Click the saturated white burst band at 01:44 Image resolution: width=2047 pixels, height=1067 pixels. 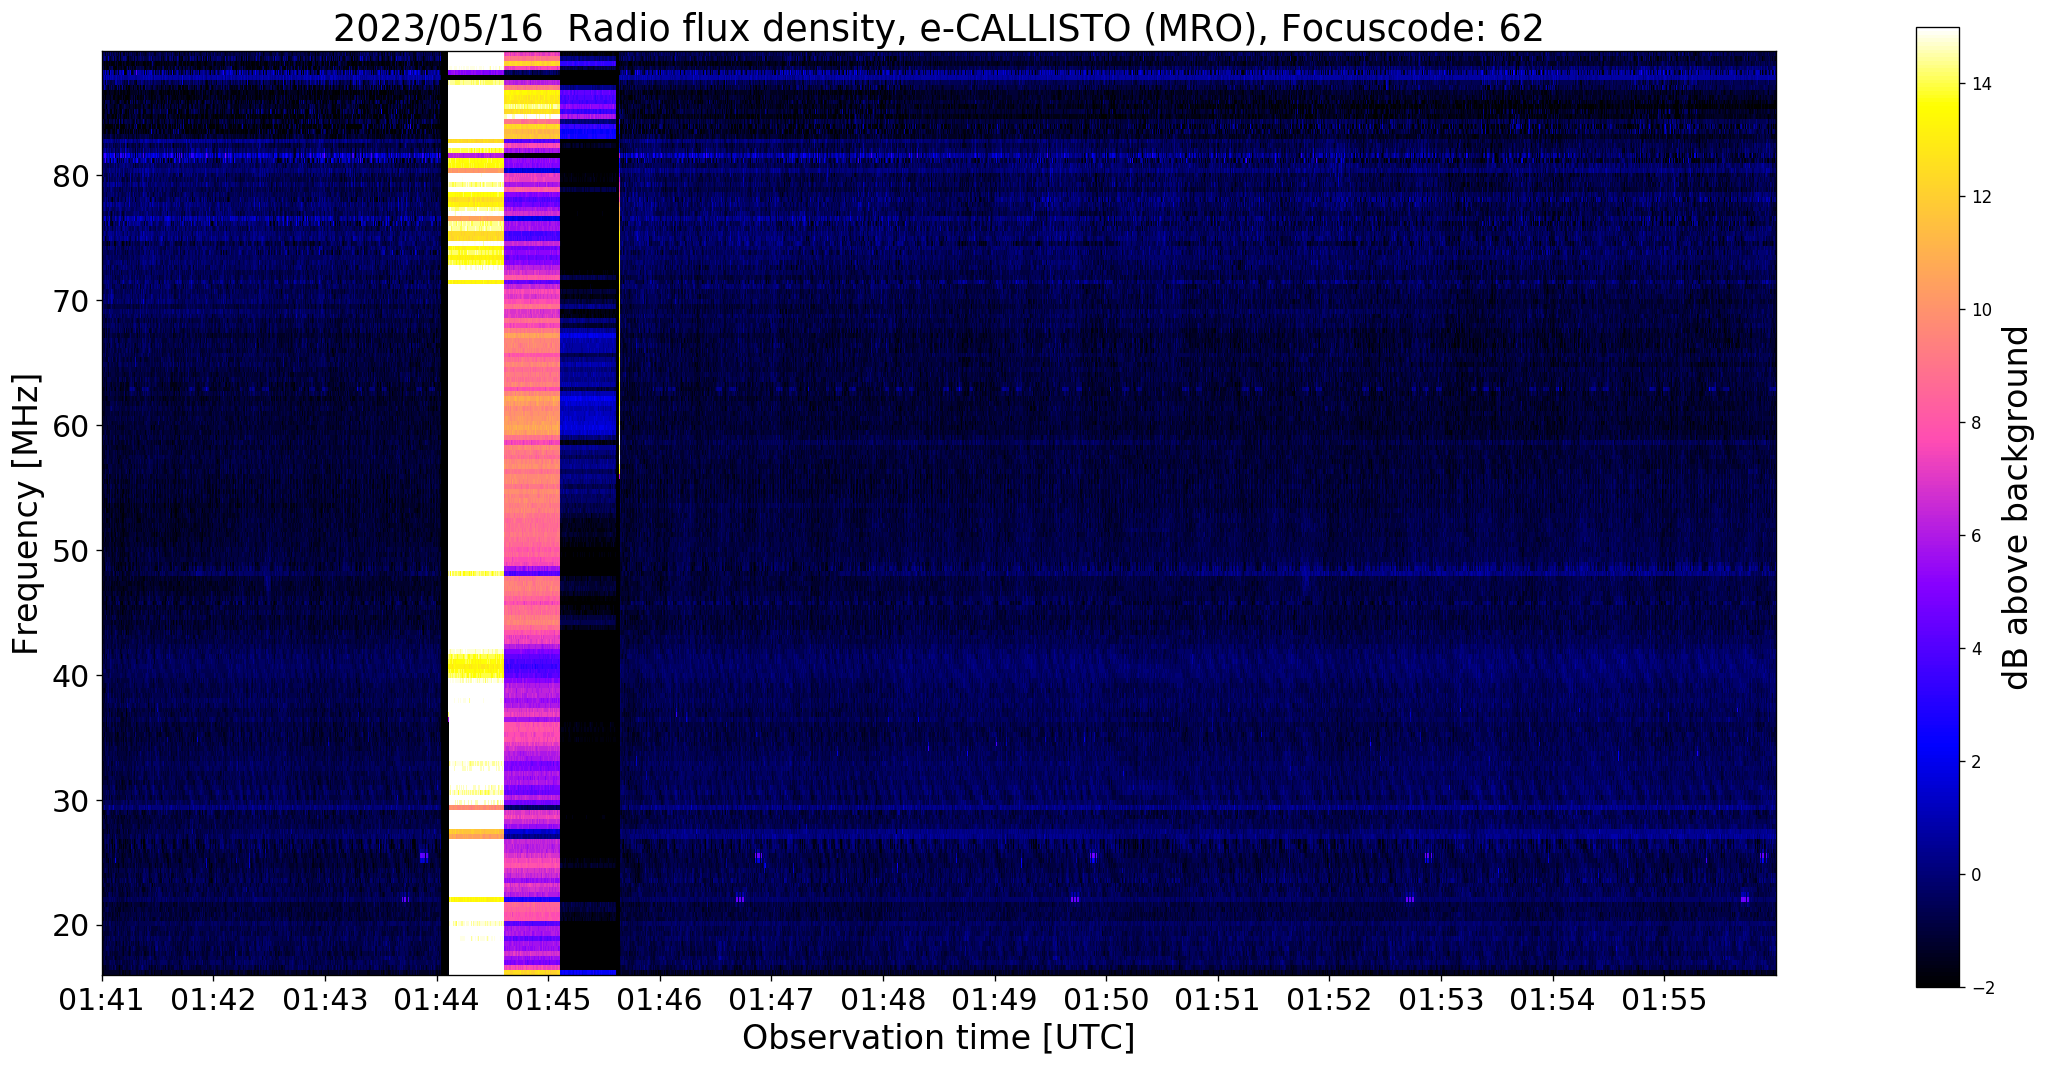tap(476, 513)
